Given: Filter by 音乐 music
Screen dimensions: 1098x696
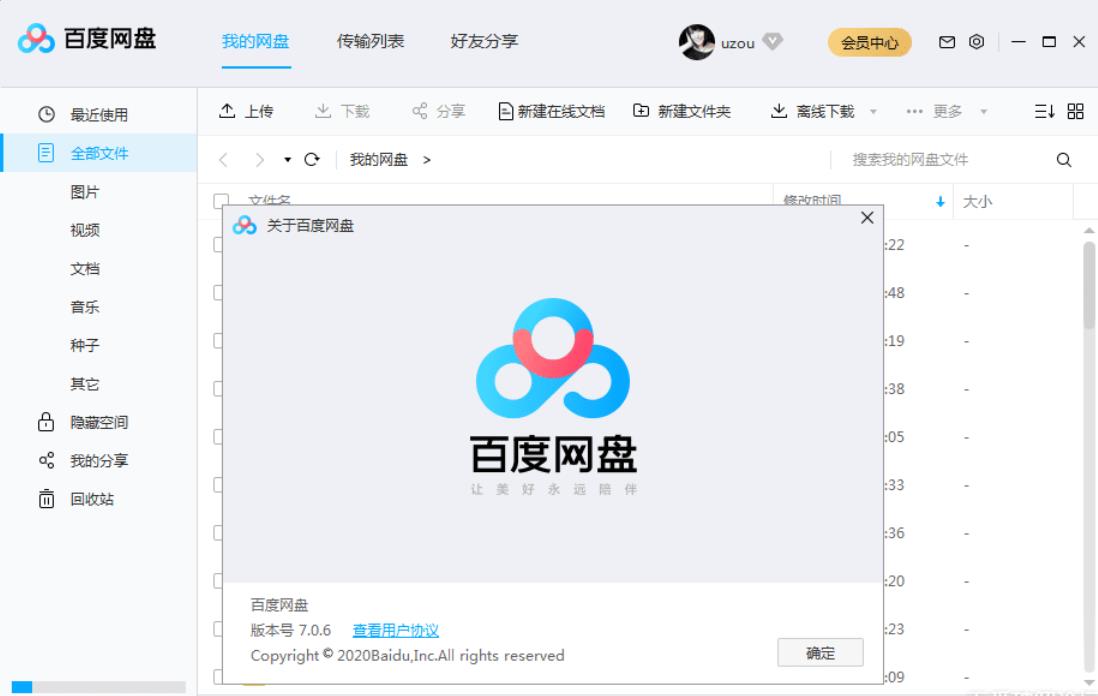Looking at the screenshot, I should coord(85,307).
